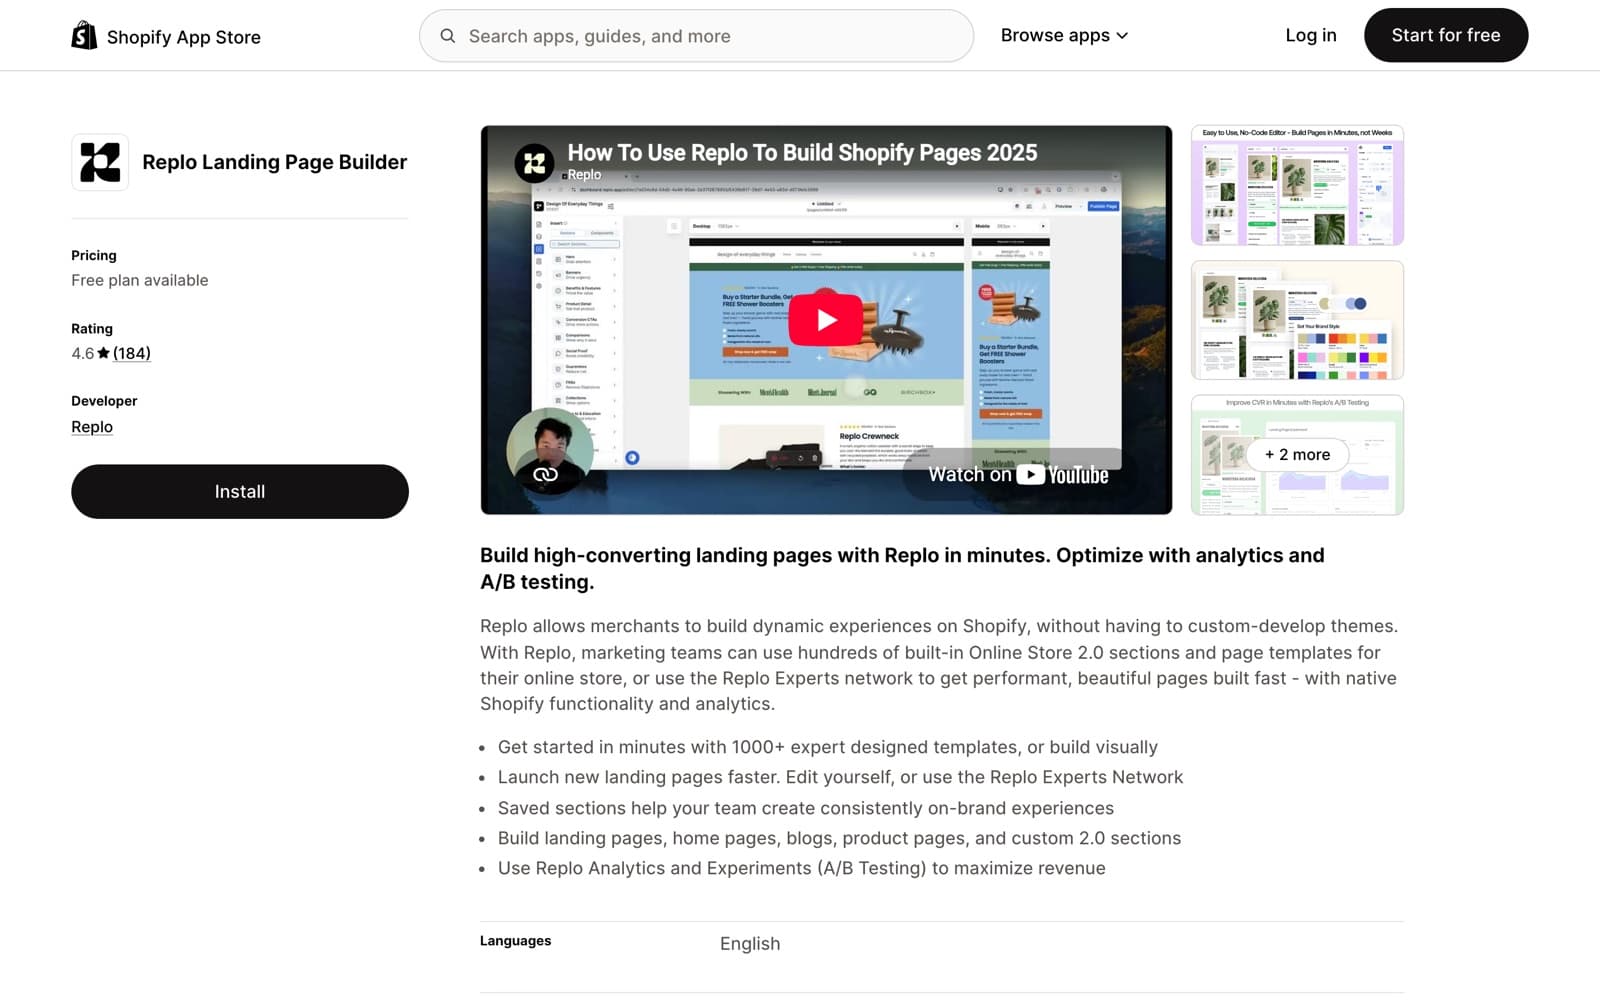The width and height of the screenshot is (1600, 1000).
Task: Open the Easy to Use No-Code Editor thumbnail
Action: (x=1297, y=185)
